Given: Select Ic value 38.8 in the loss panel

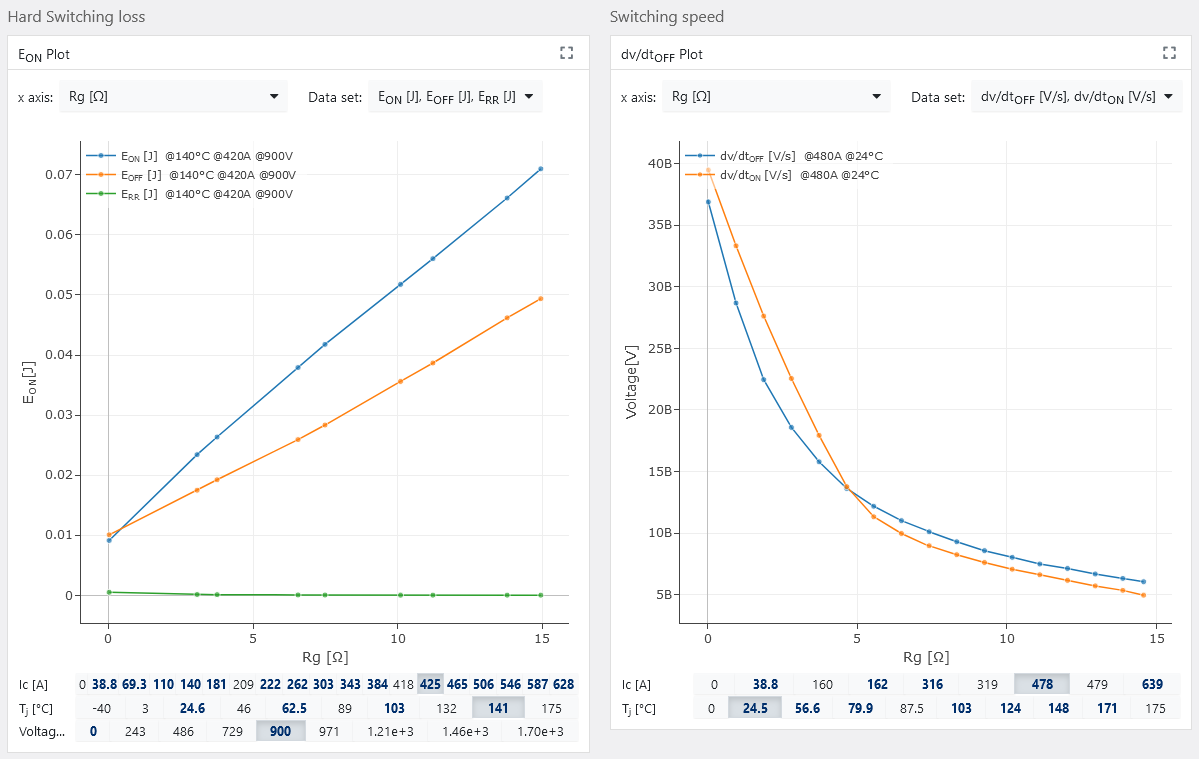Looking at the screenshot, I should (x=104, y=685).
